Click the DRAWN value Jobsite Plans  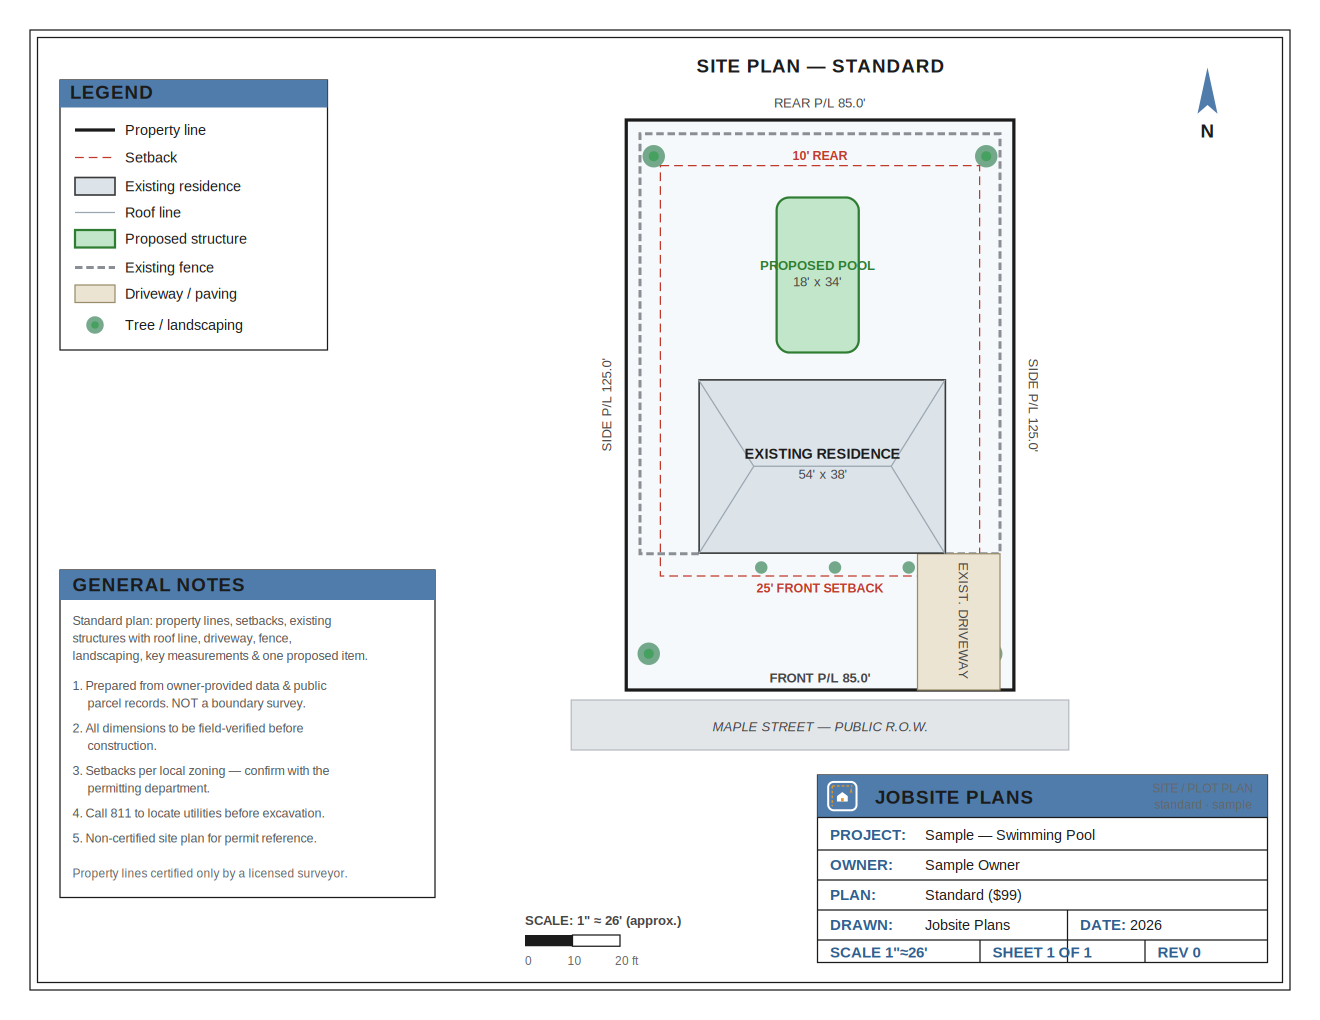tap(967, 925)
